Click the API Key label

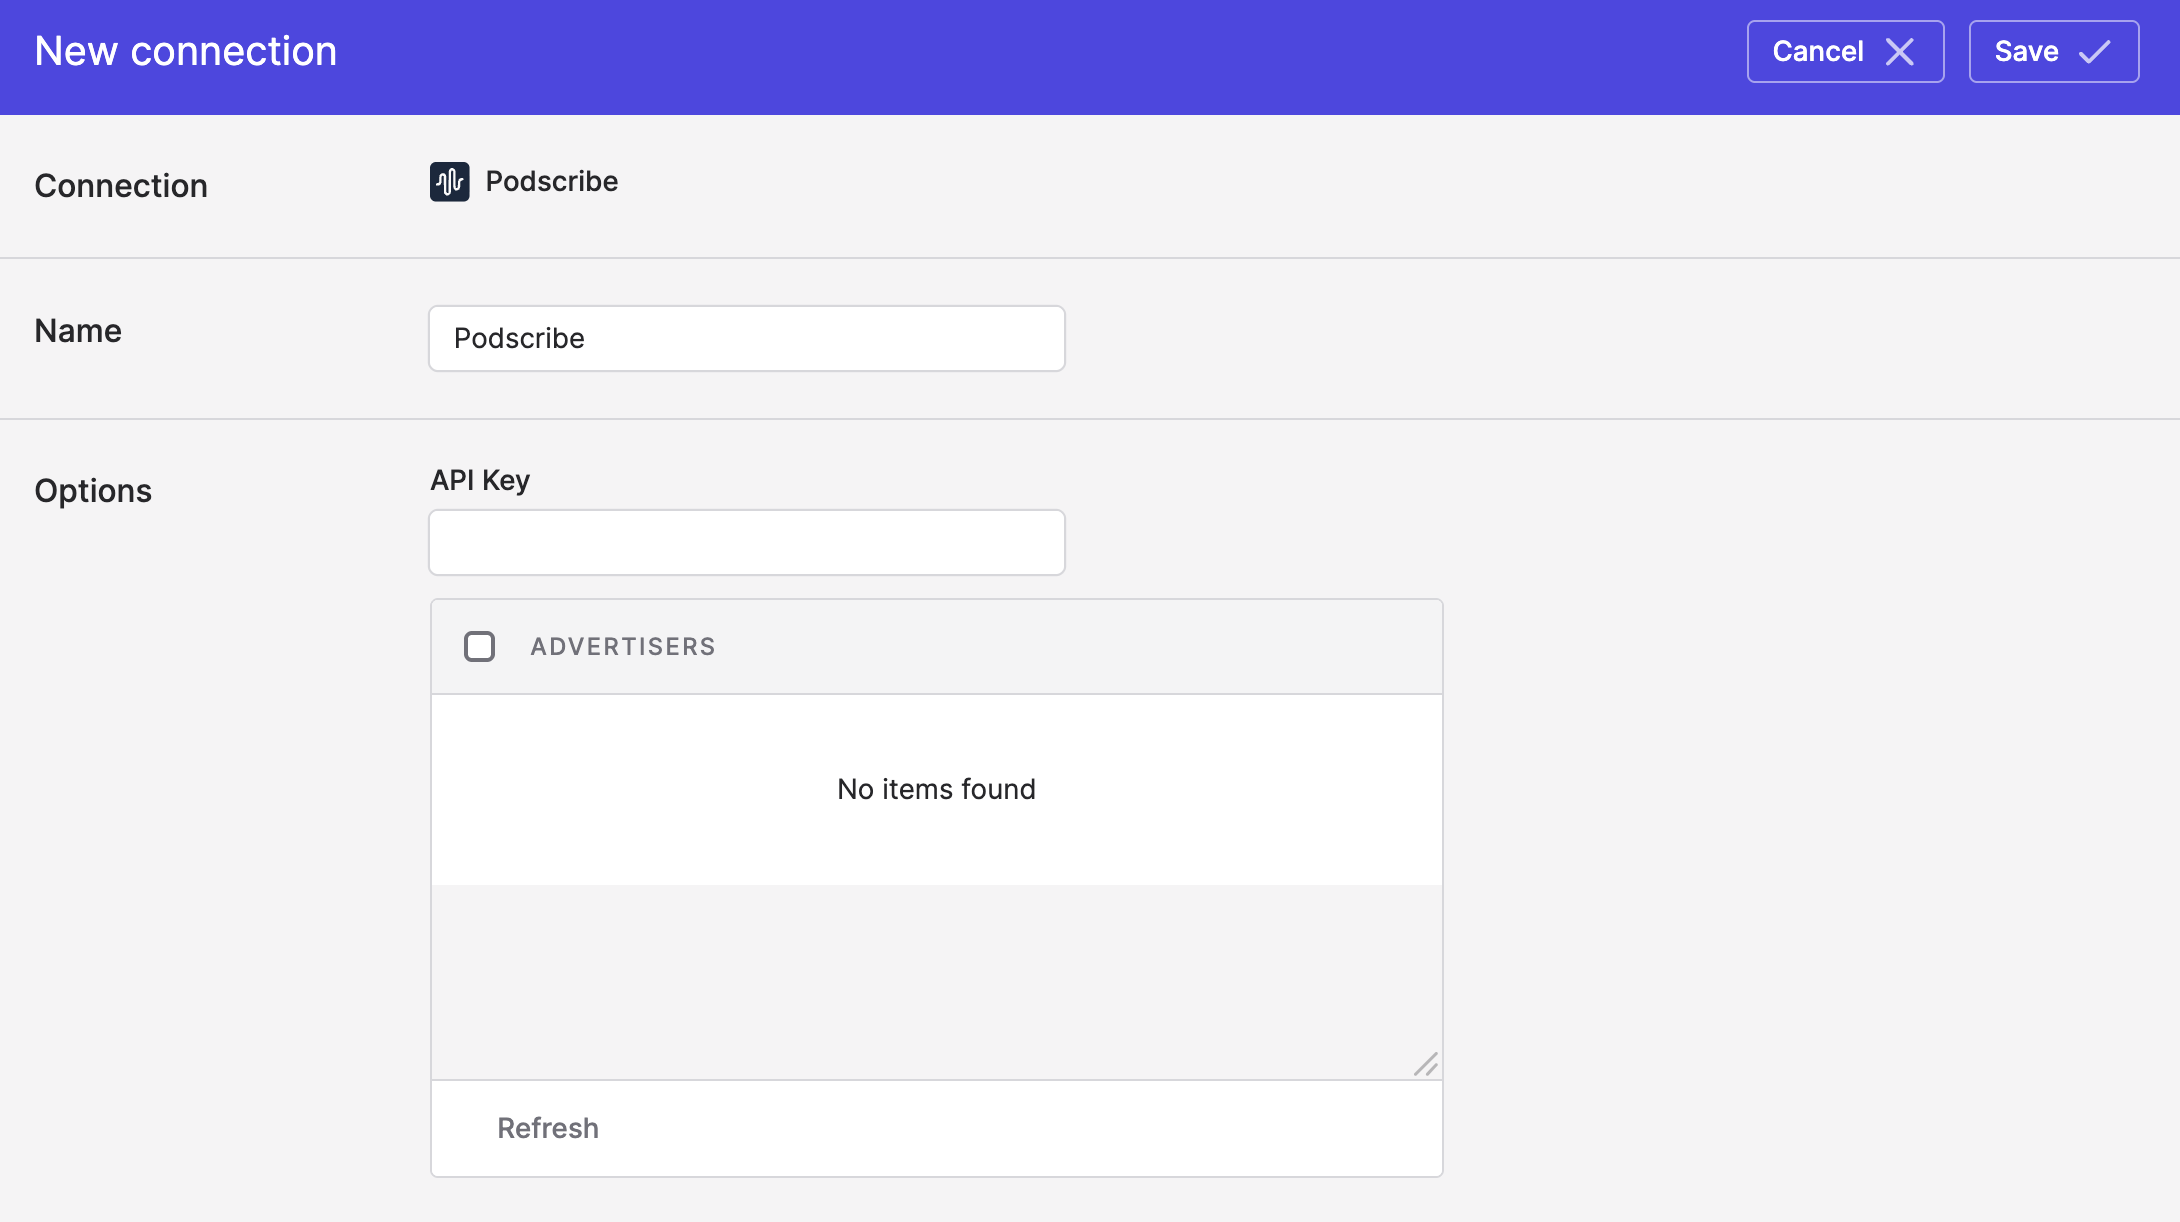(x=480, y=480)
